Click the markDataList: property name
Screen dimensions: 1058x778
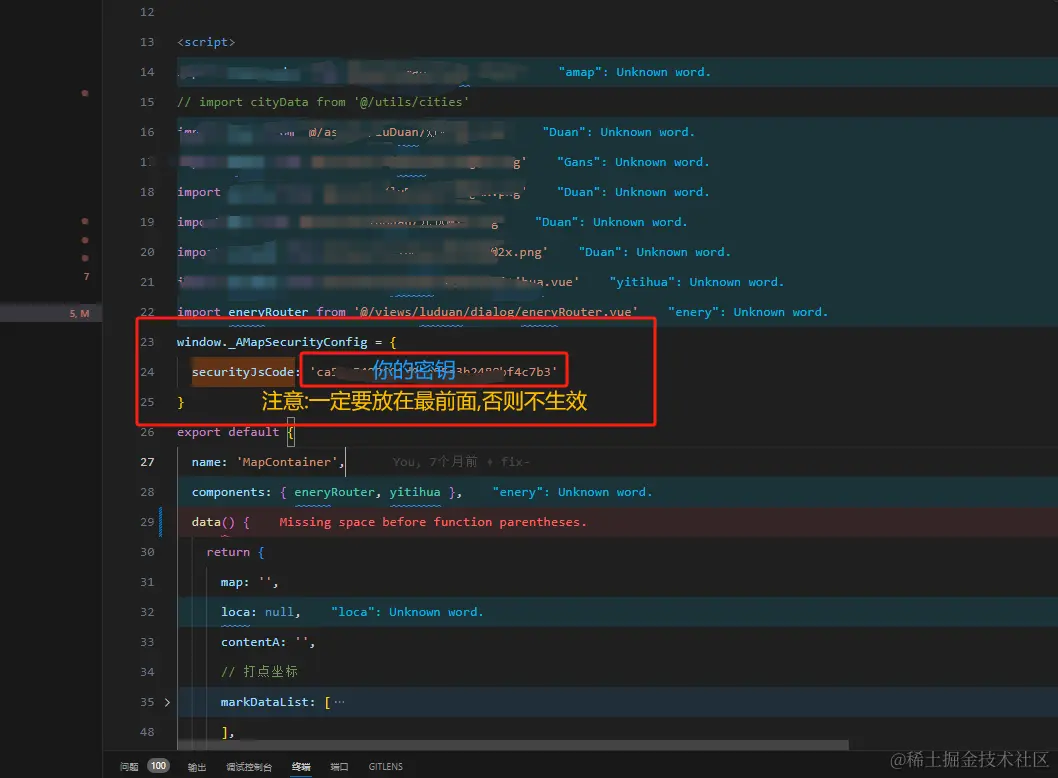click(x=268, y=702)
